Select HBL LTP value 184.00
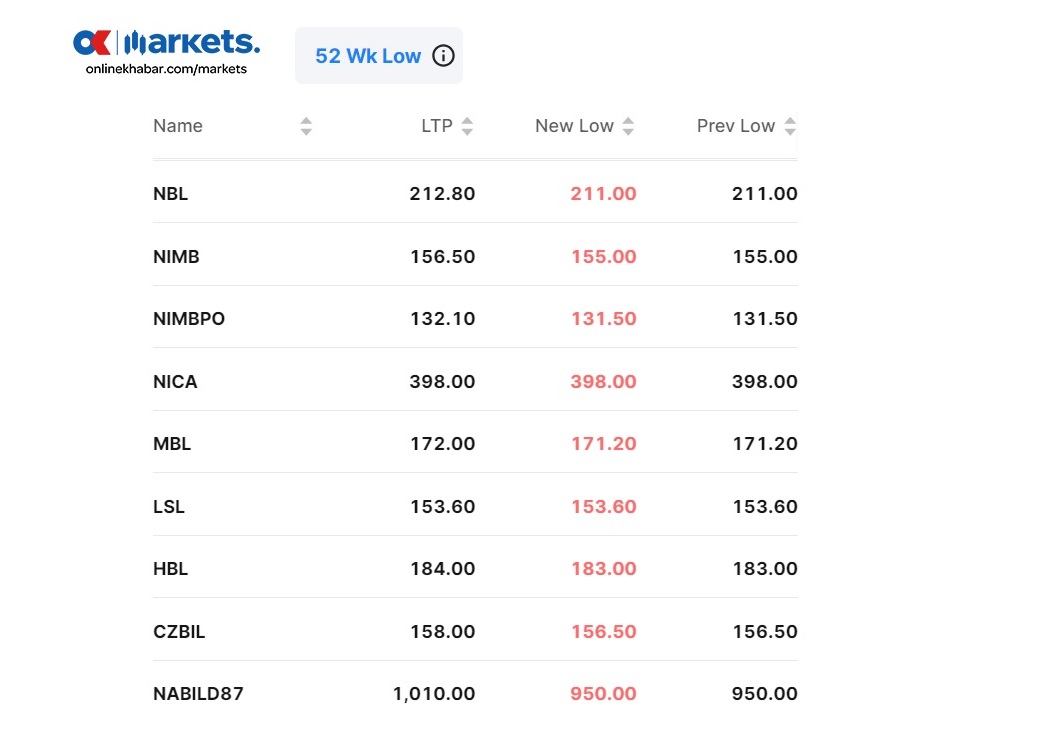Image resolution: width=1040 pixels, height=737 pixels. (x=442, y=569)
